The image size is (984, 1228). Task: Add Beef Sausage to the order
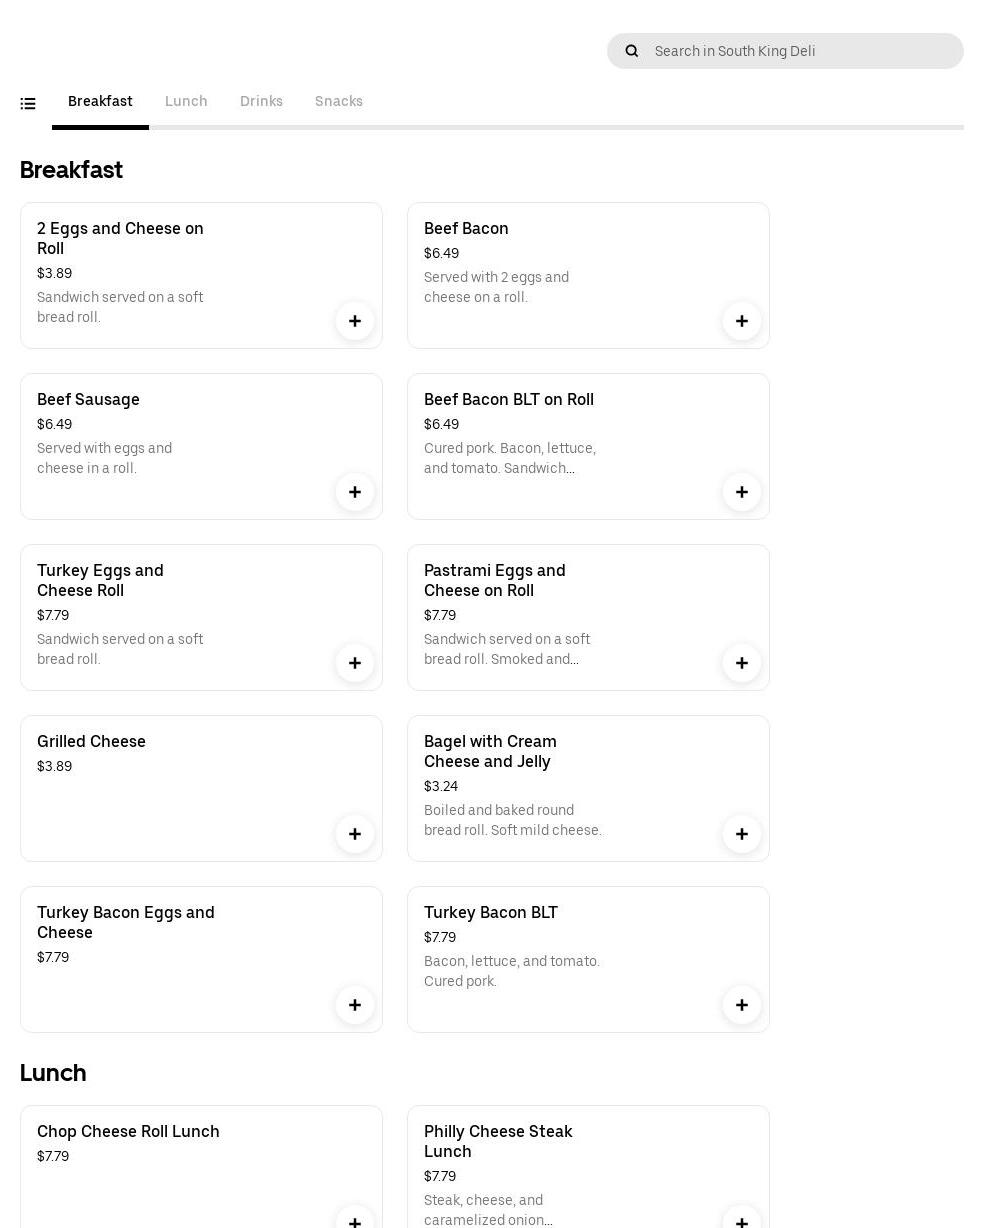[355, 492]
